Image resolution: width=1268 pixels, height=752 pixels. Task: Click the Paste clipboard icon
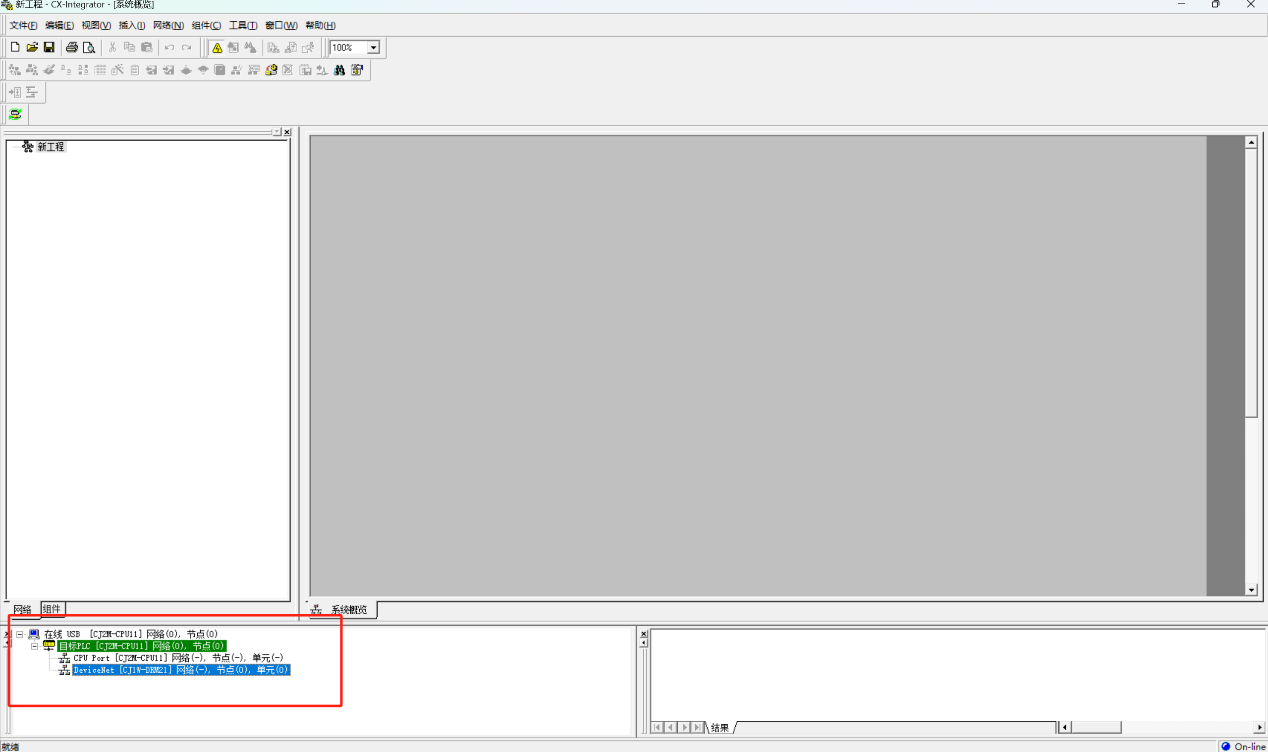(147, 47)
